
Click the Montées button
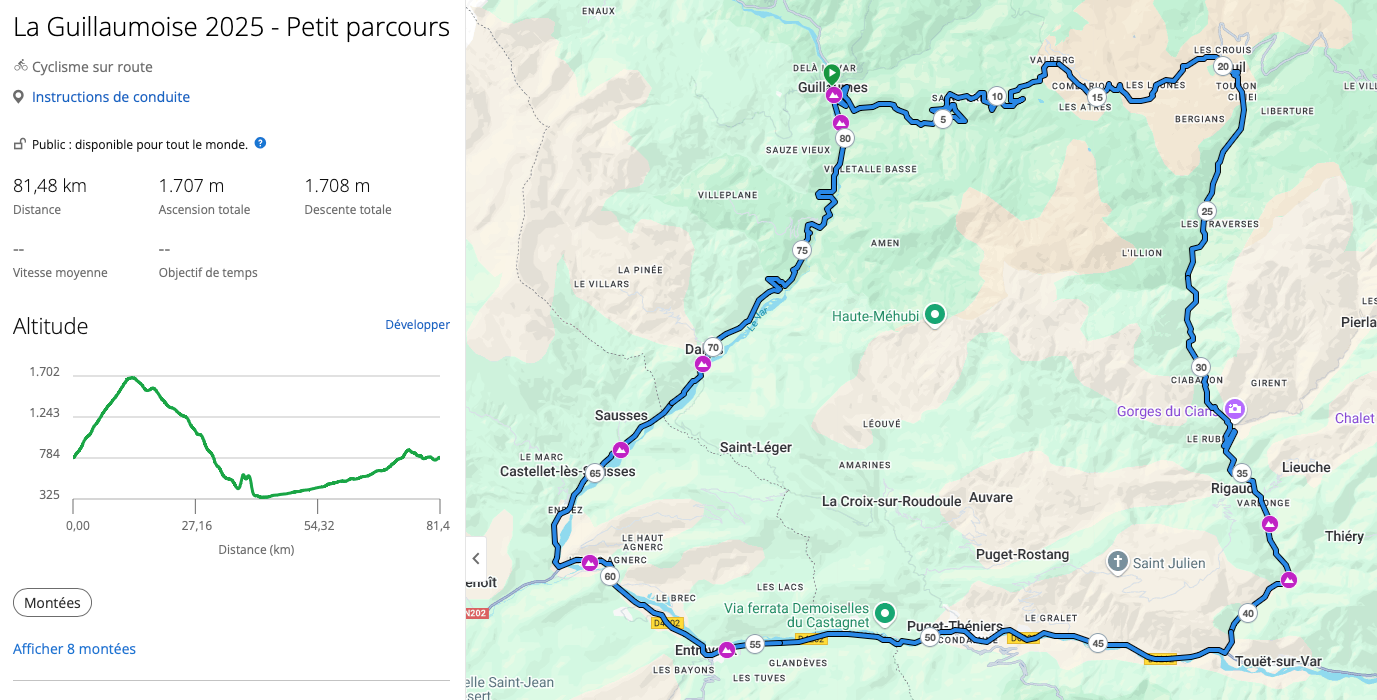(x=52, y=603)
